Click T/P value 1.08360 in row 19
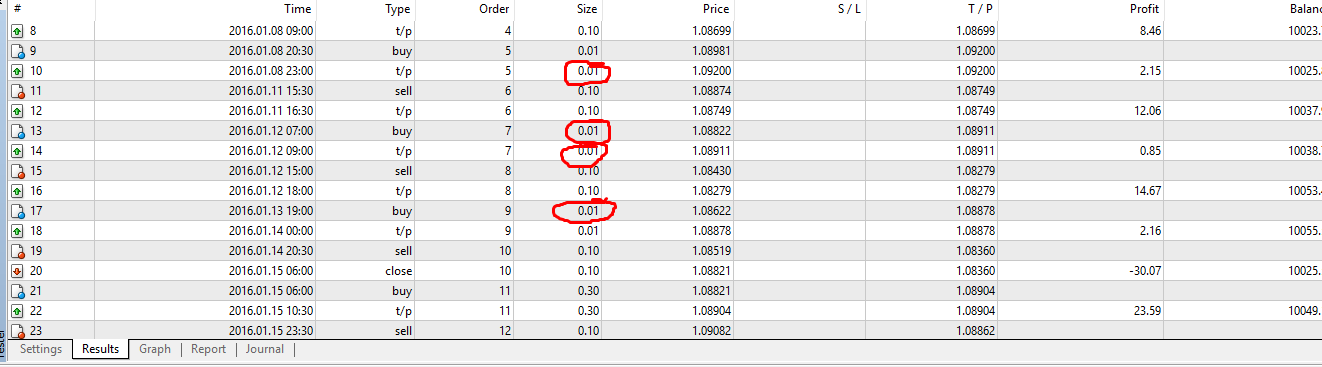Screen dimensions: 1322x367 976,251
